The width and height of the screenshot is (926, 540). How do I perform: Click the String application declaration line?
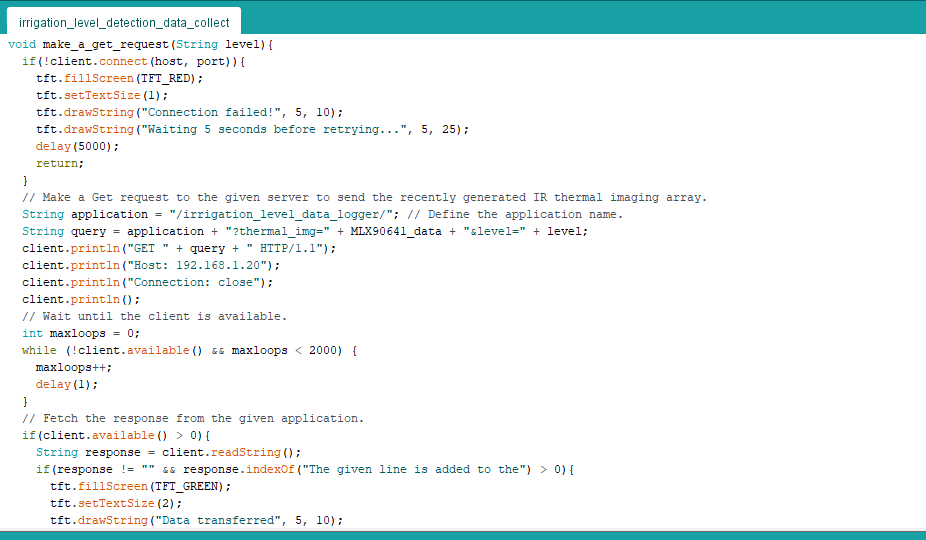pos(200,214)
